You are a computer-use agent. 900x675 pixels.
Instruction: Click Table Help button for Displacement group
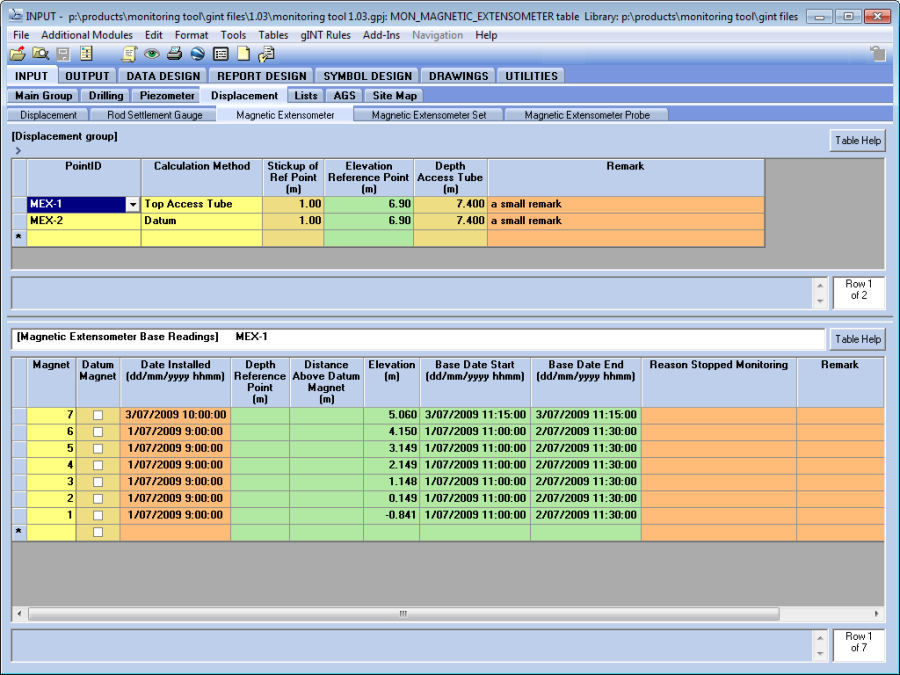pyautogui.click(x=857, y=141)
